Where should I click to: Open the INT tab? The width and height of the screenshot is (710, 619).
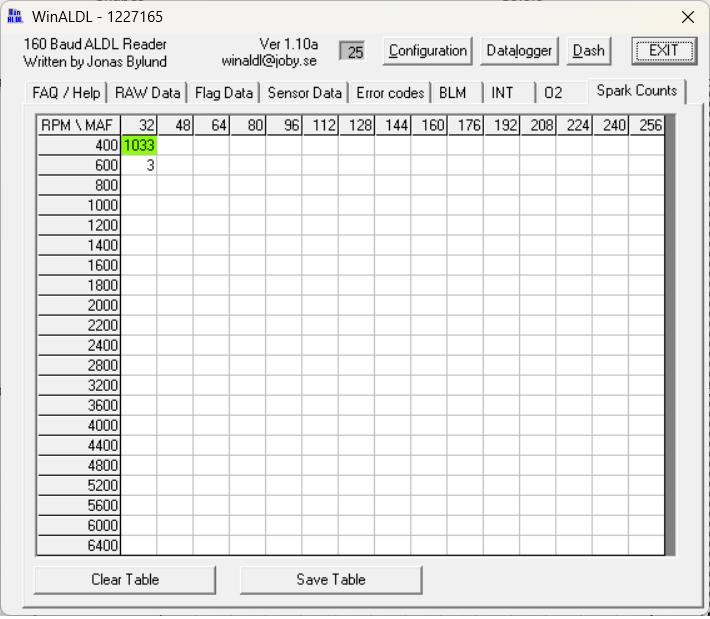point(510,93)
